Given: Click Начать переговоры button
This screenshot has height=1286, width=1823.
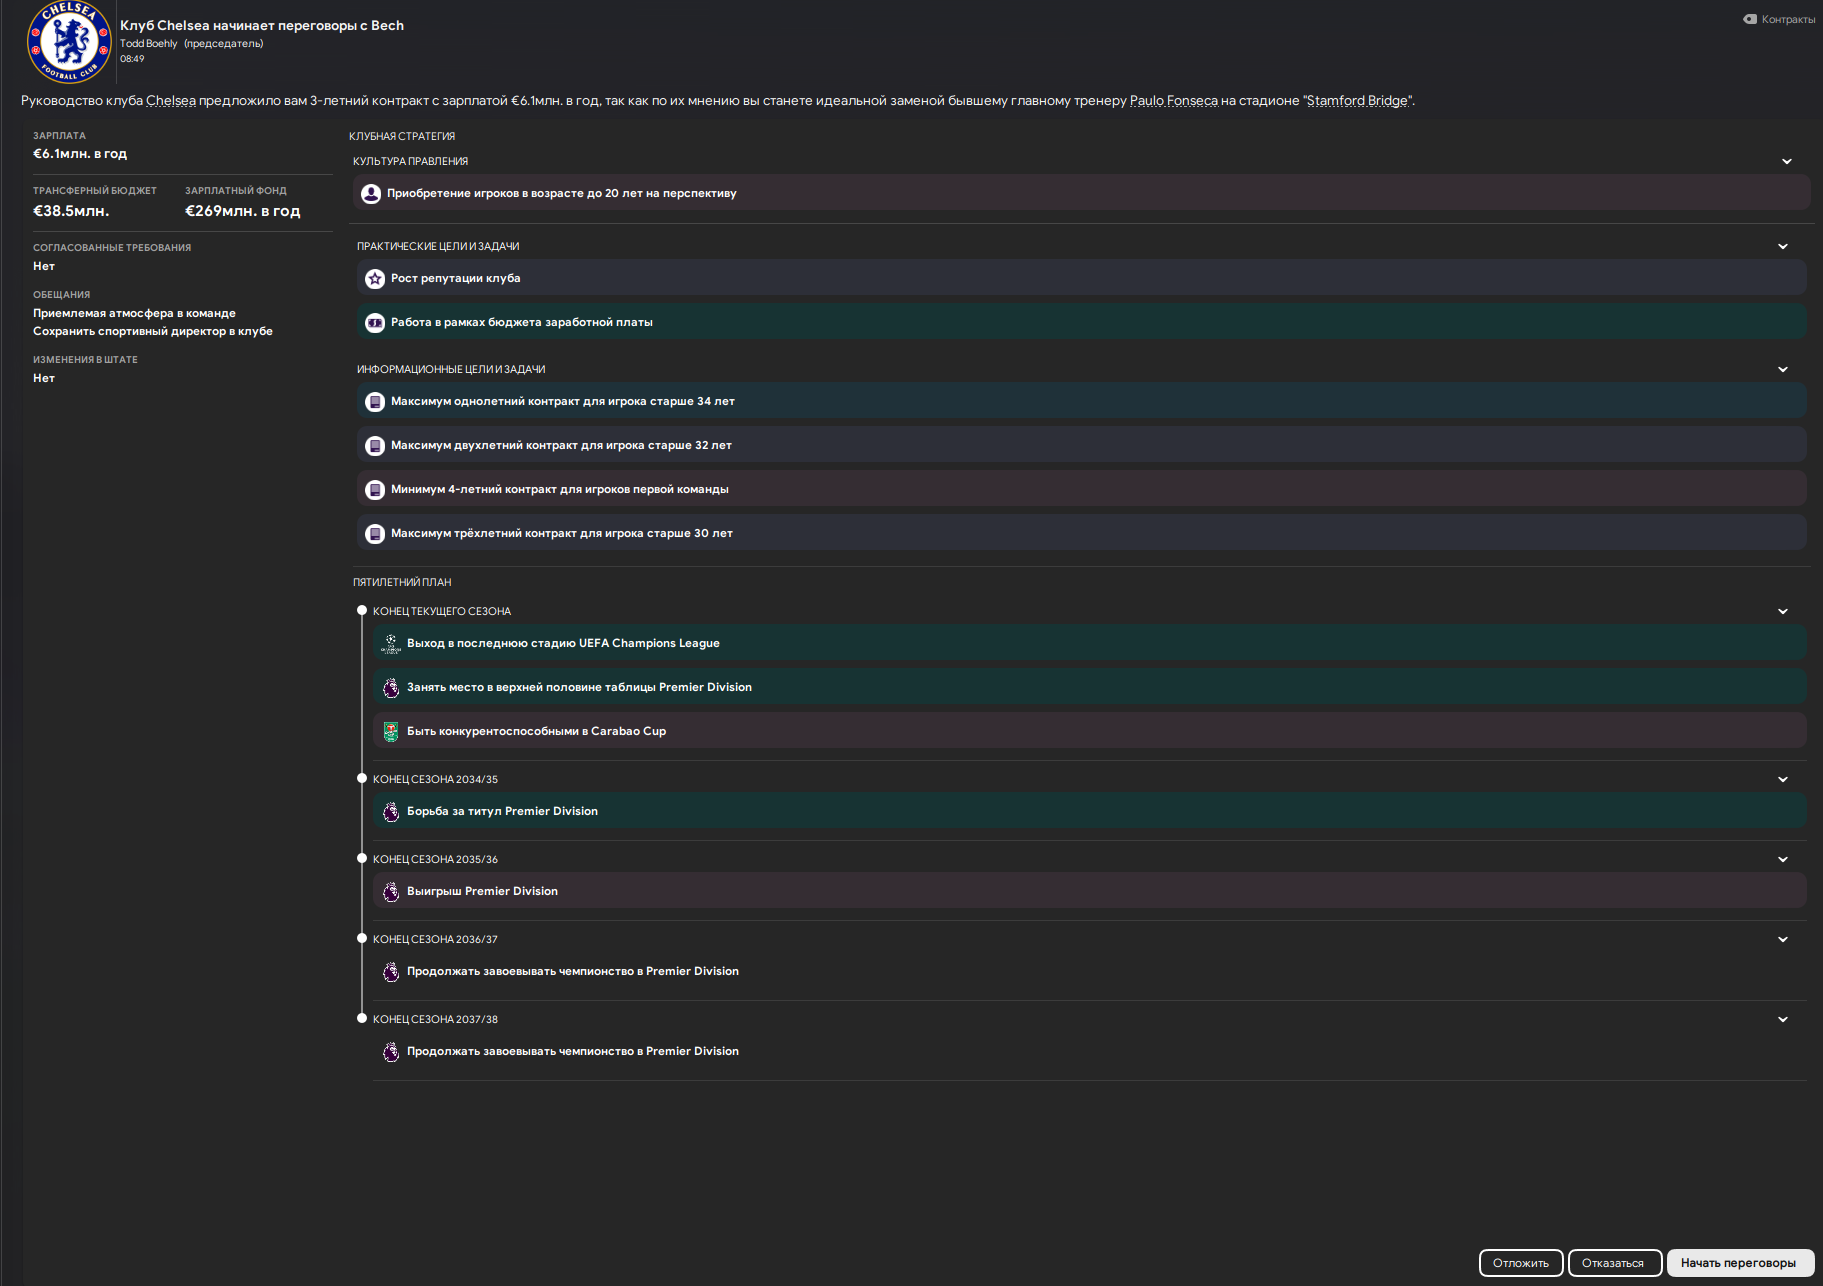Looking at the screenshot, I should pos(1740,1263).
